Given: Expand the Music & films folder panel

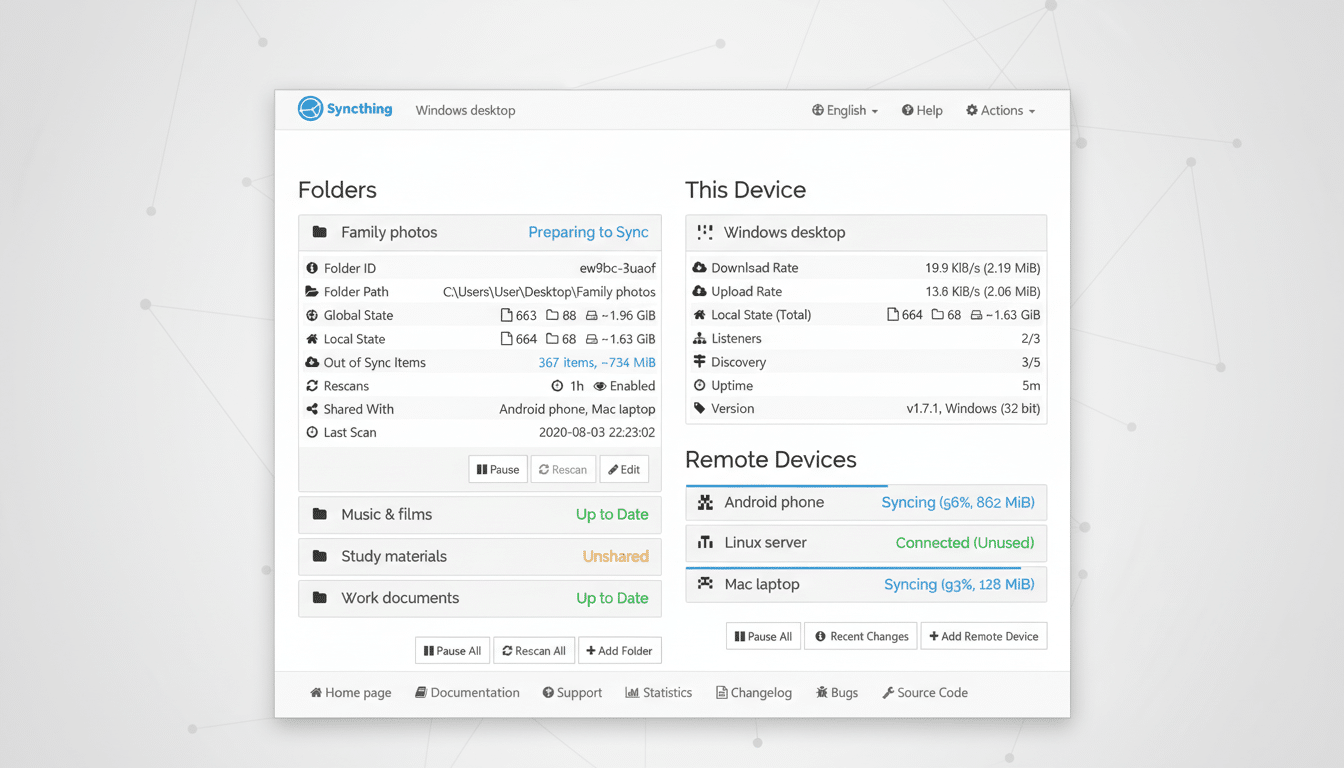Looking at the screenshot, I should coord(479,514).
